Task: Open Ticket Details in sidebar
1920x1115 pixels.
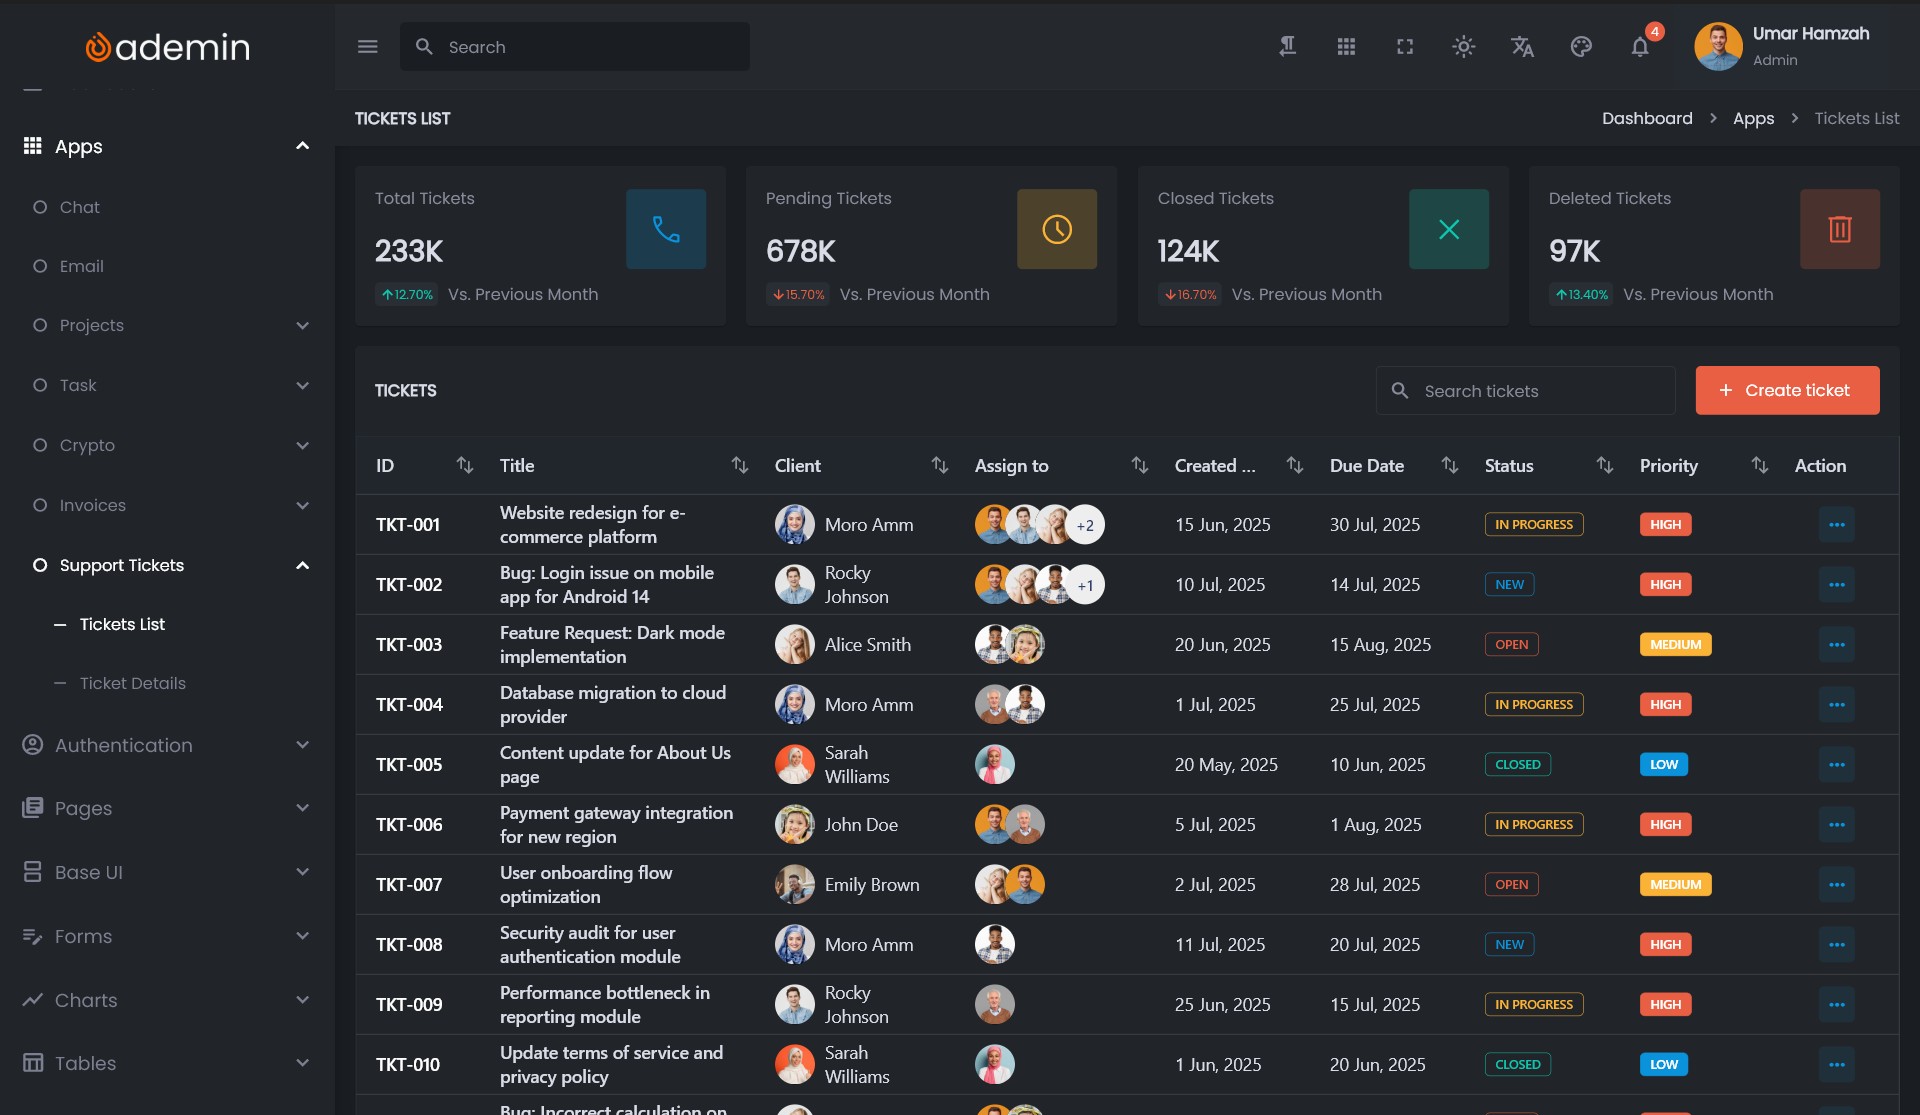Action: point(132,683)
